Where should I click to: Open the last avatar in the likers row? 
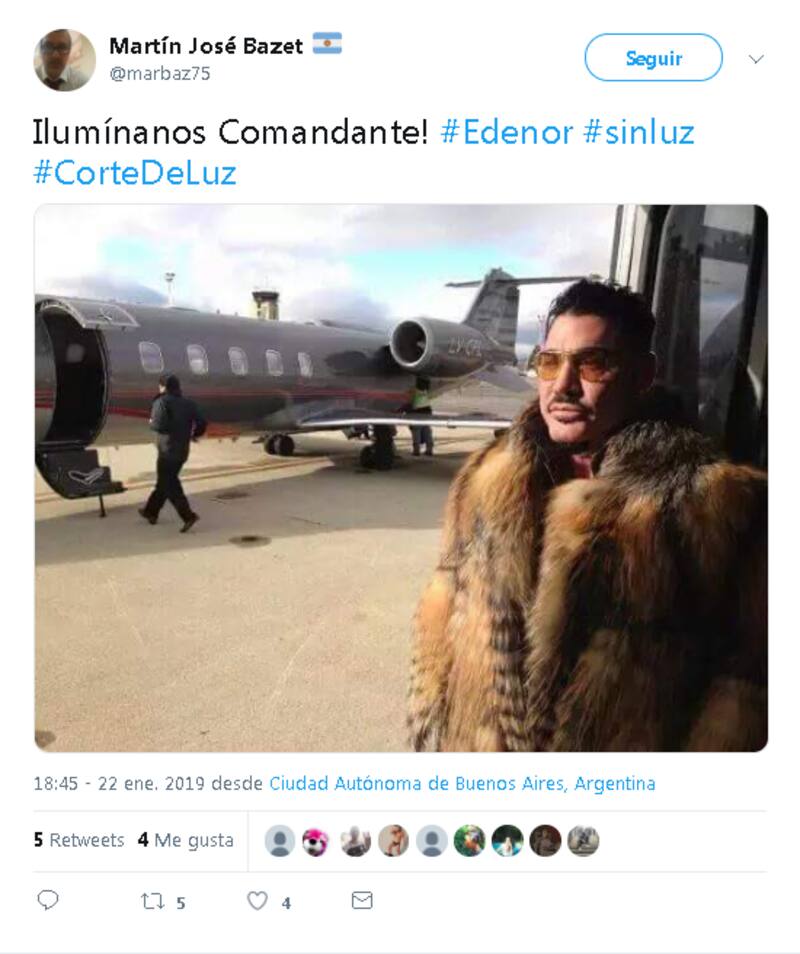click(583, 841)
